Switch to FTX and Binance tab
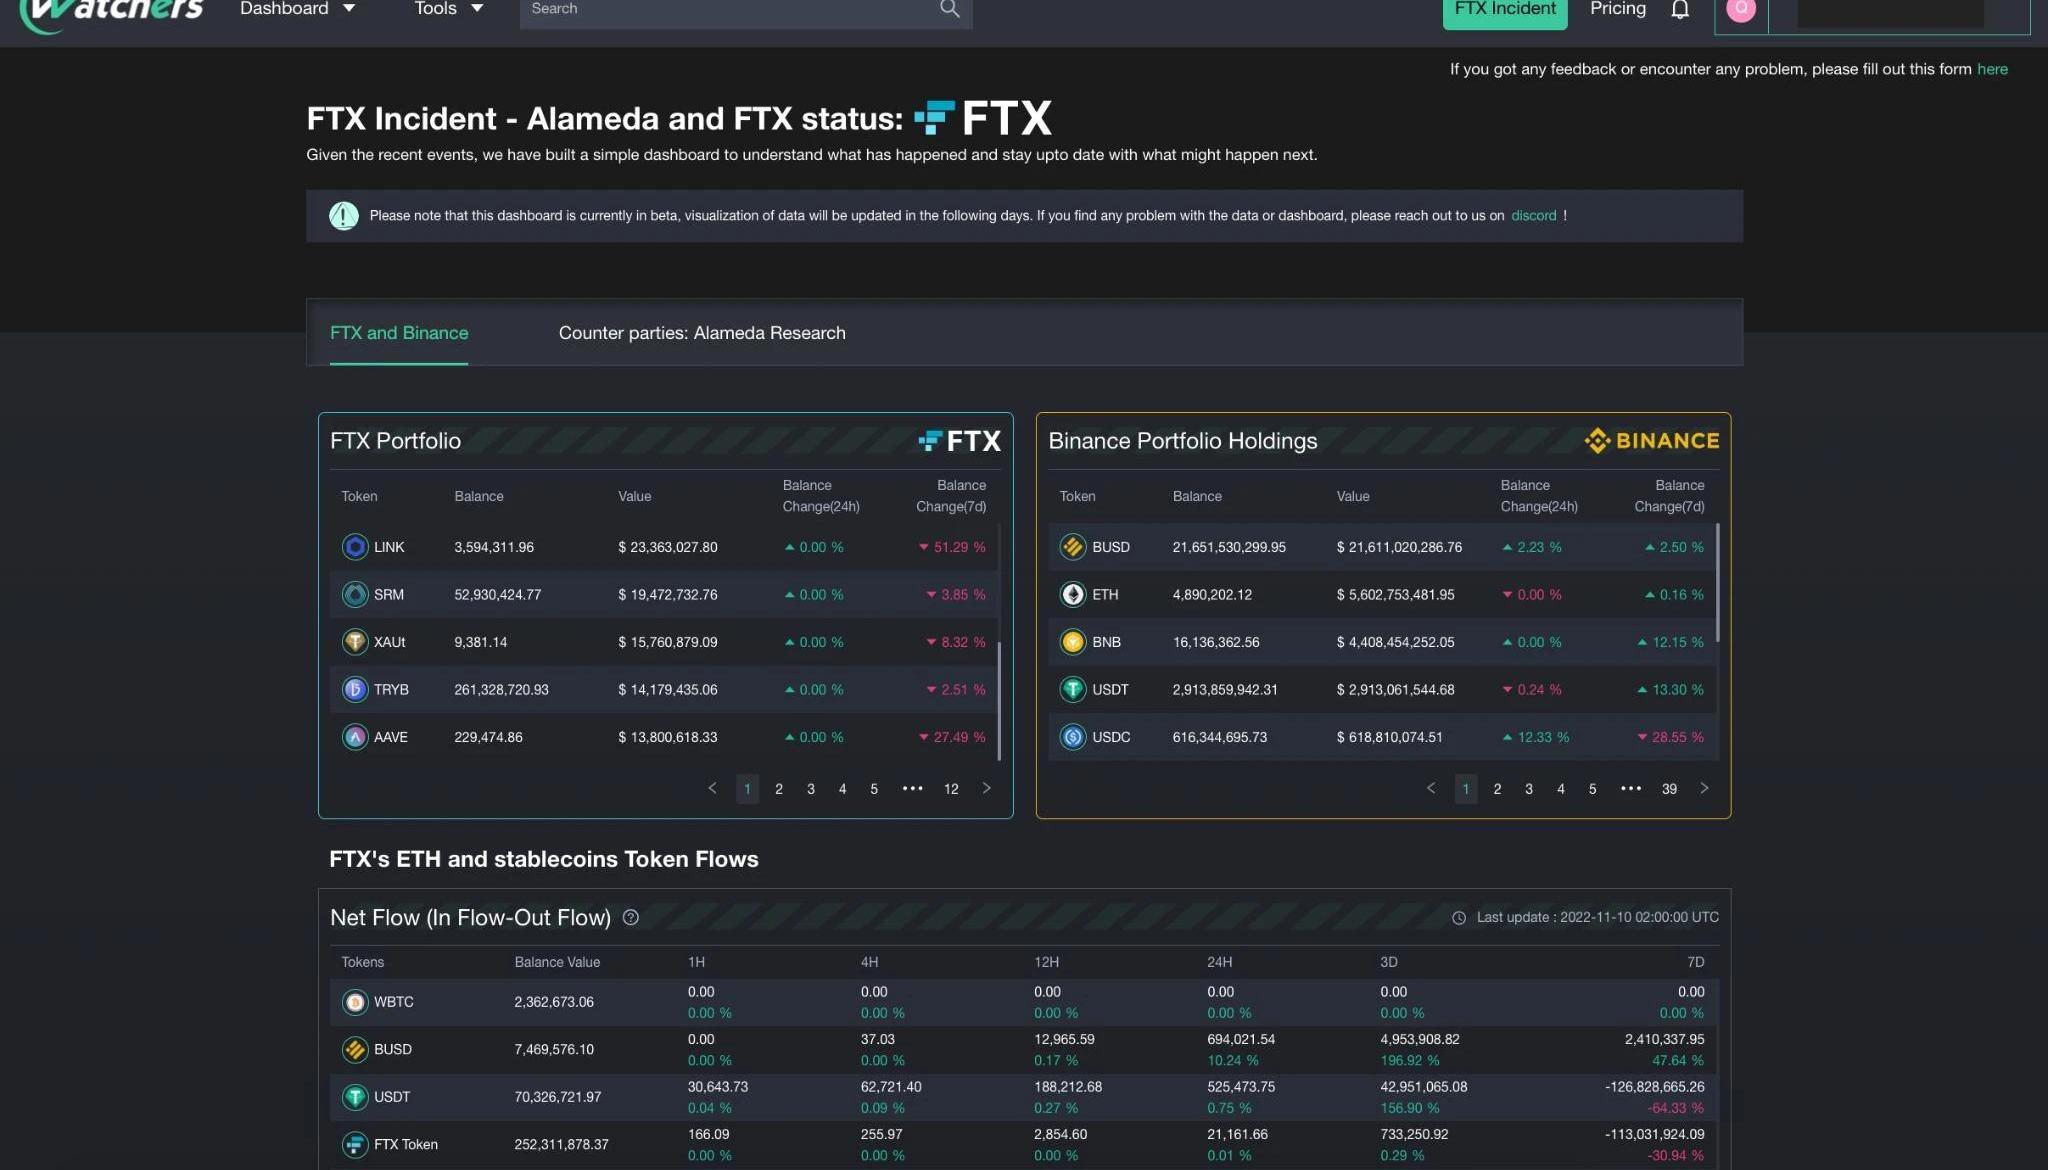2048x1170 pixels. coord(399,333)
